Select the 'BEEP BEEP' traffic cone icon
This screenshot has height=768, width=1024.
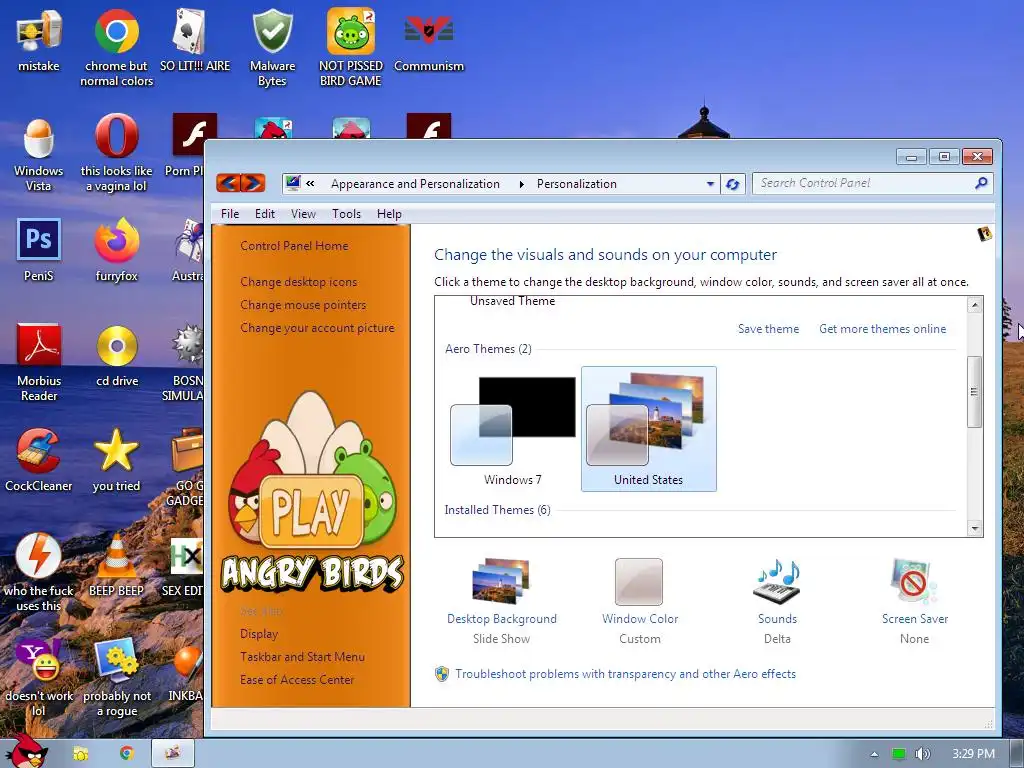[116, 566]
